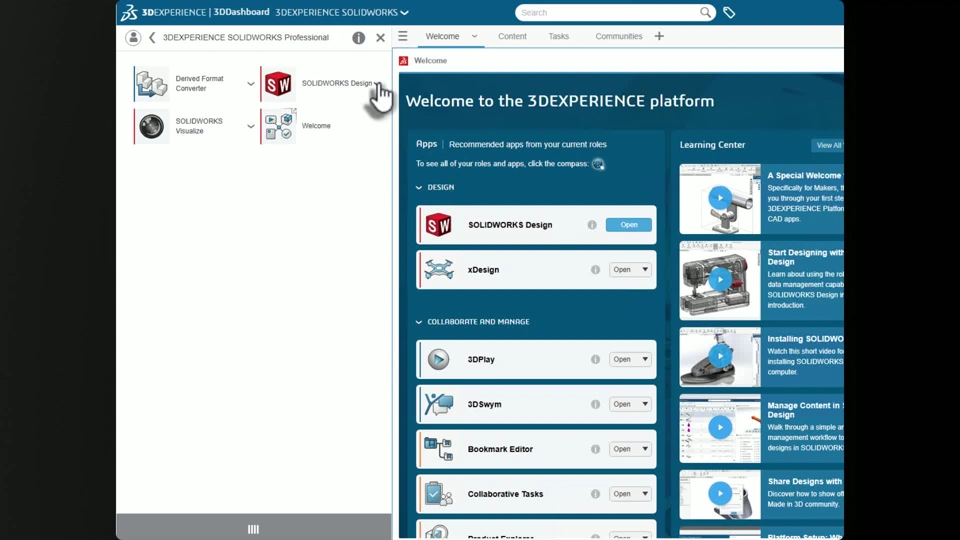
Task: Play the A Special Welcome video
Action: [x=720, y=198]
